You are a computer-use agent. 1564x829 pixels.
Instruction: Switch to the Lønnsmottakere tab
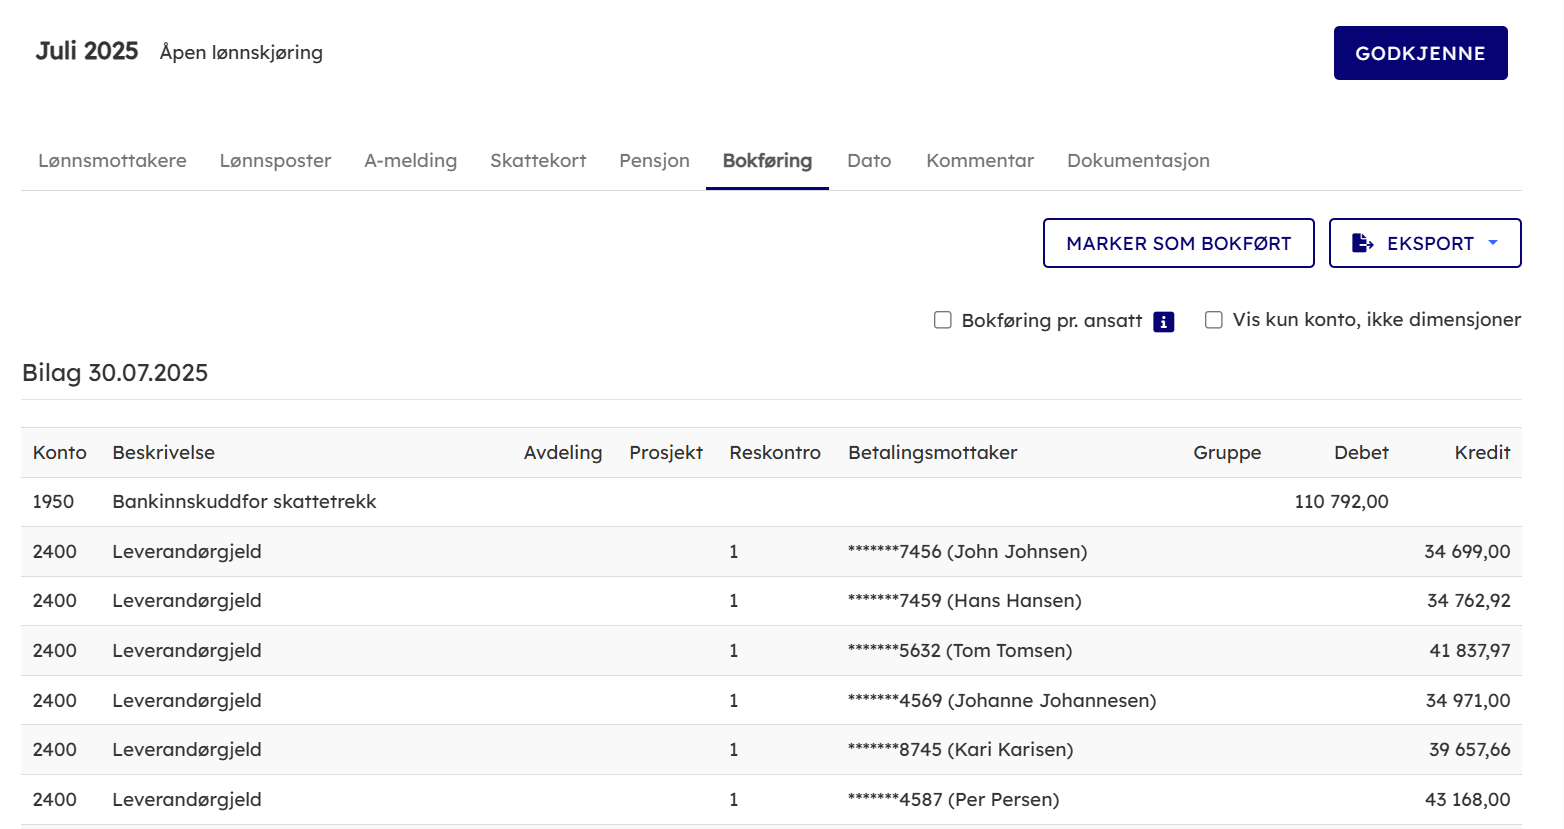coord(112,160)
